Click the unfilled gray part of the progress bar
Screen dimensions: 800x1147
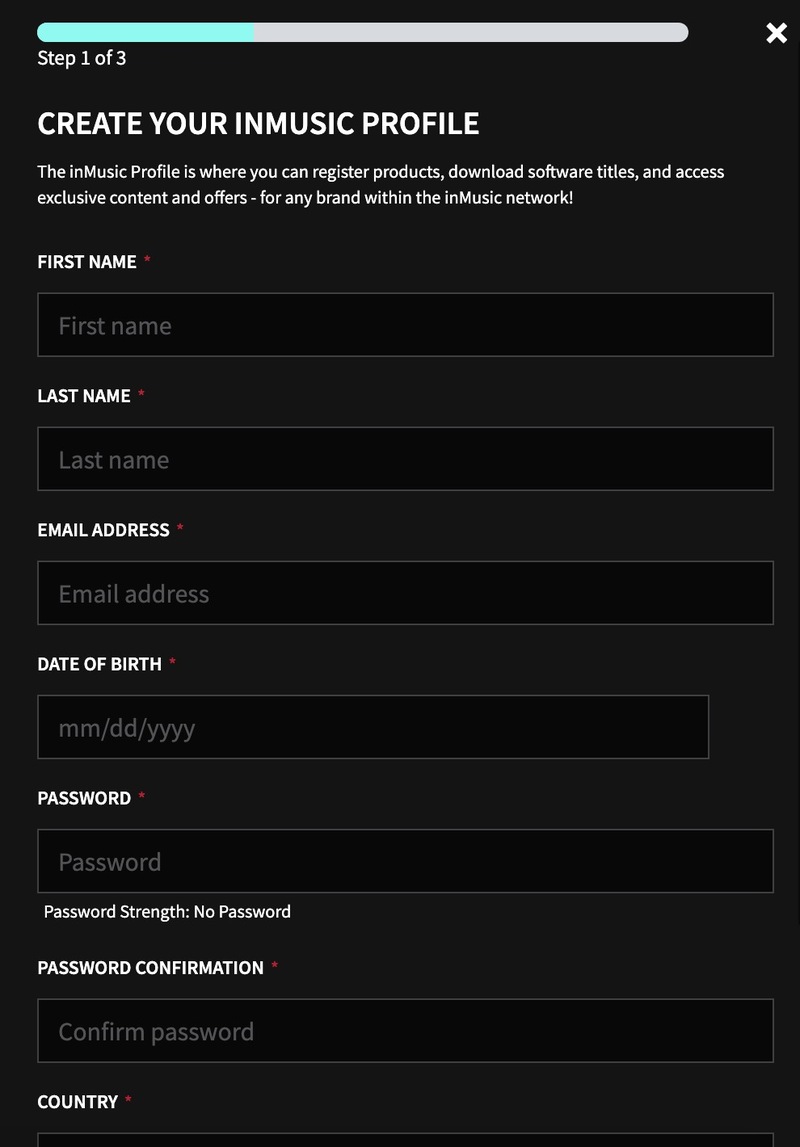(x=470, y=32)
